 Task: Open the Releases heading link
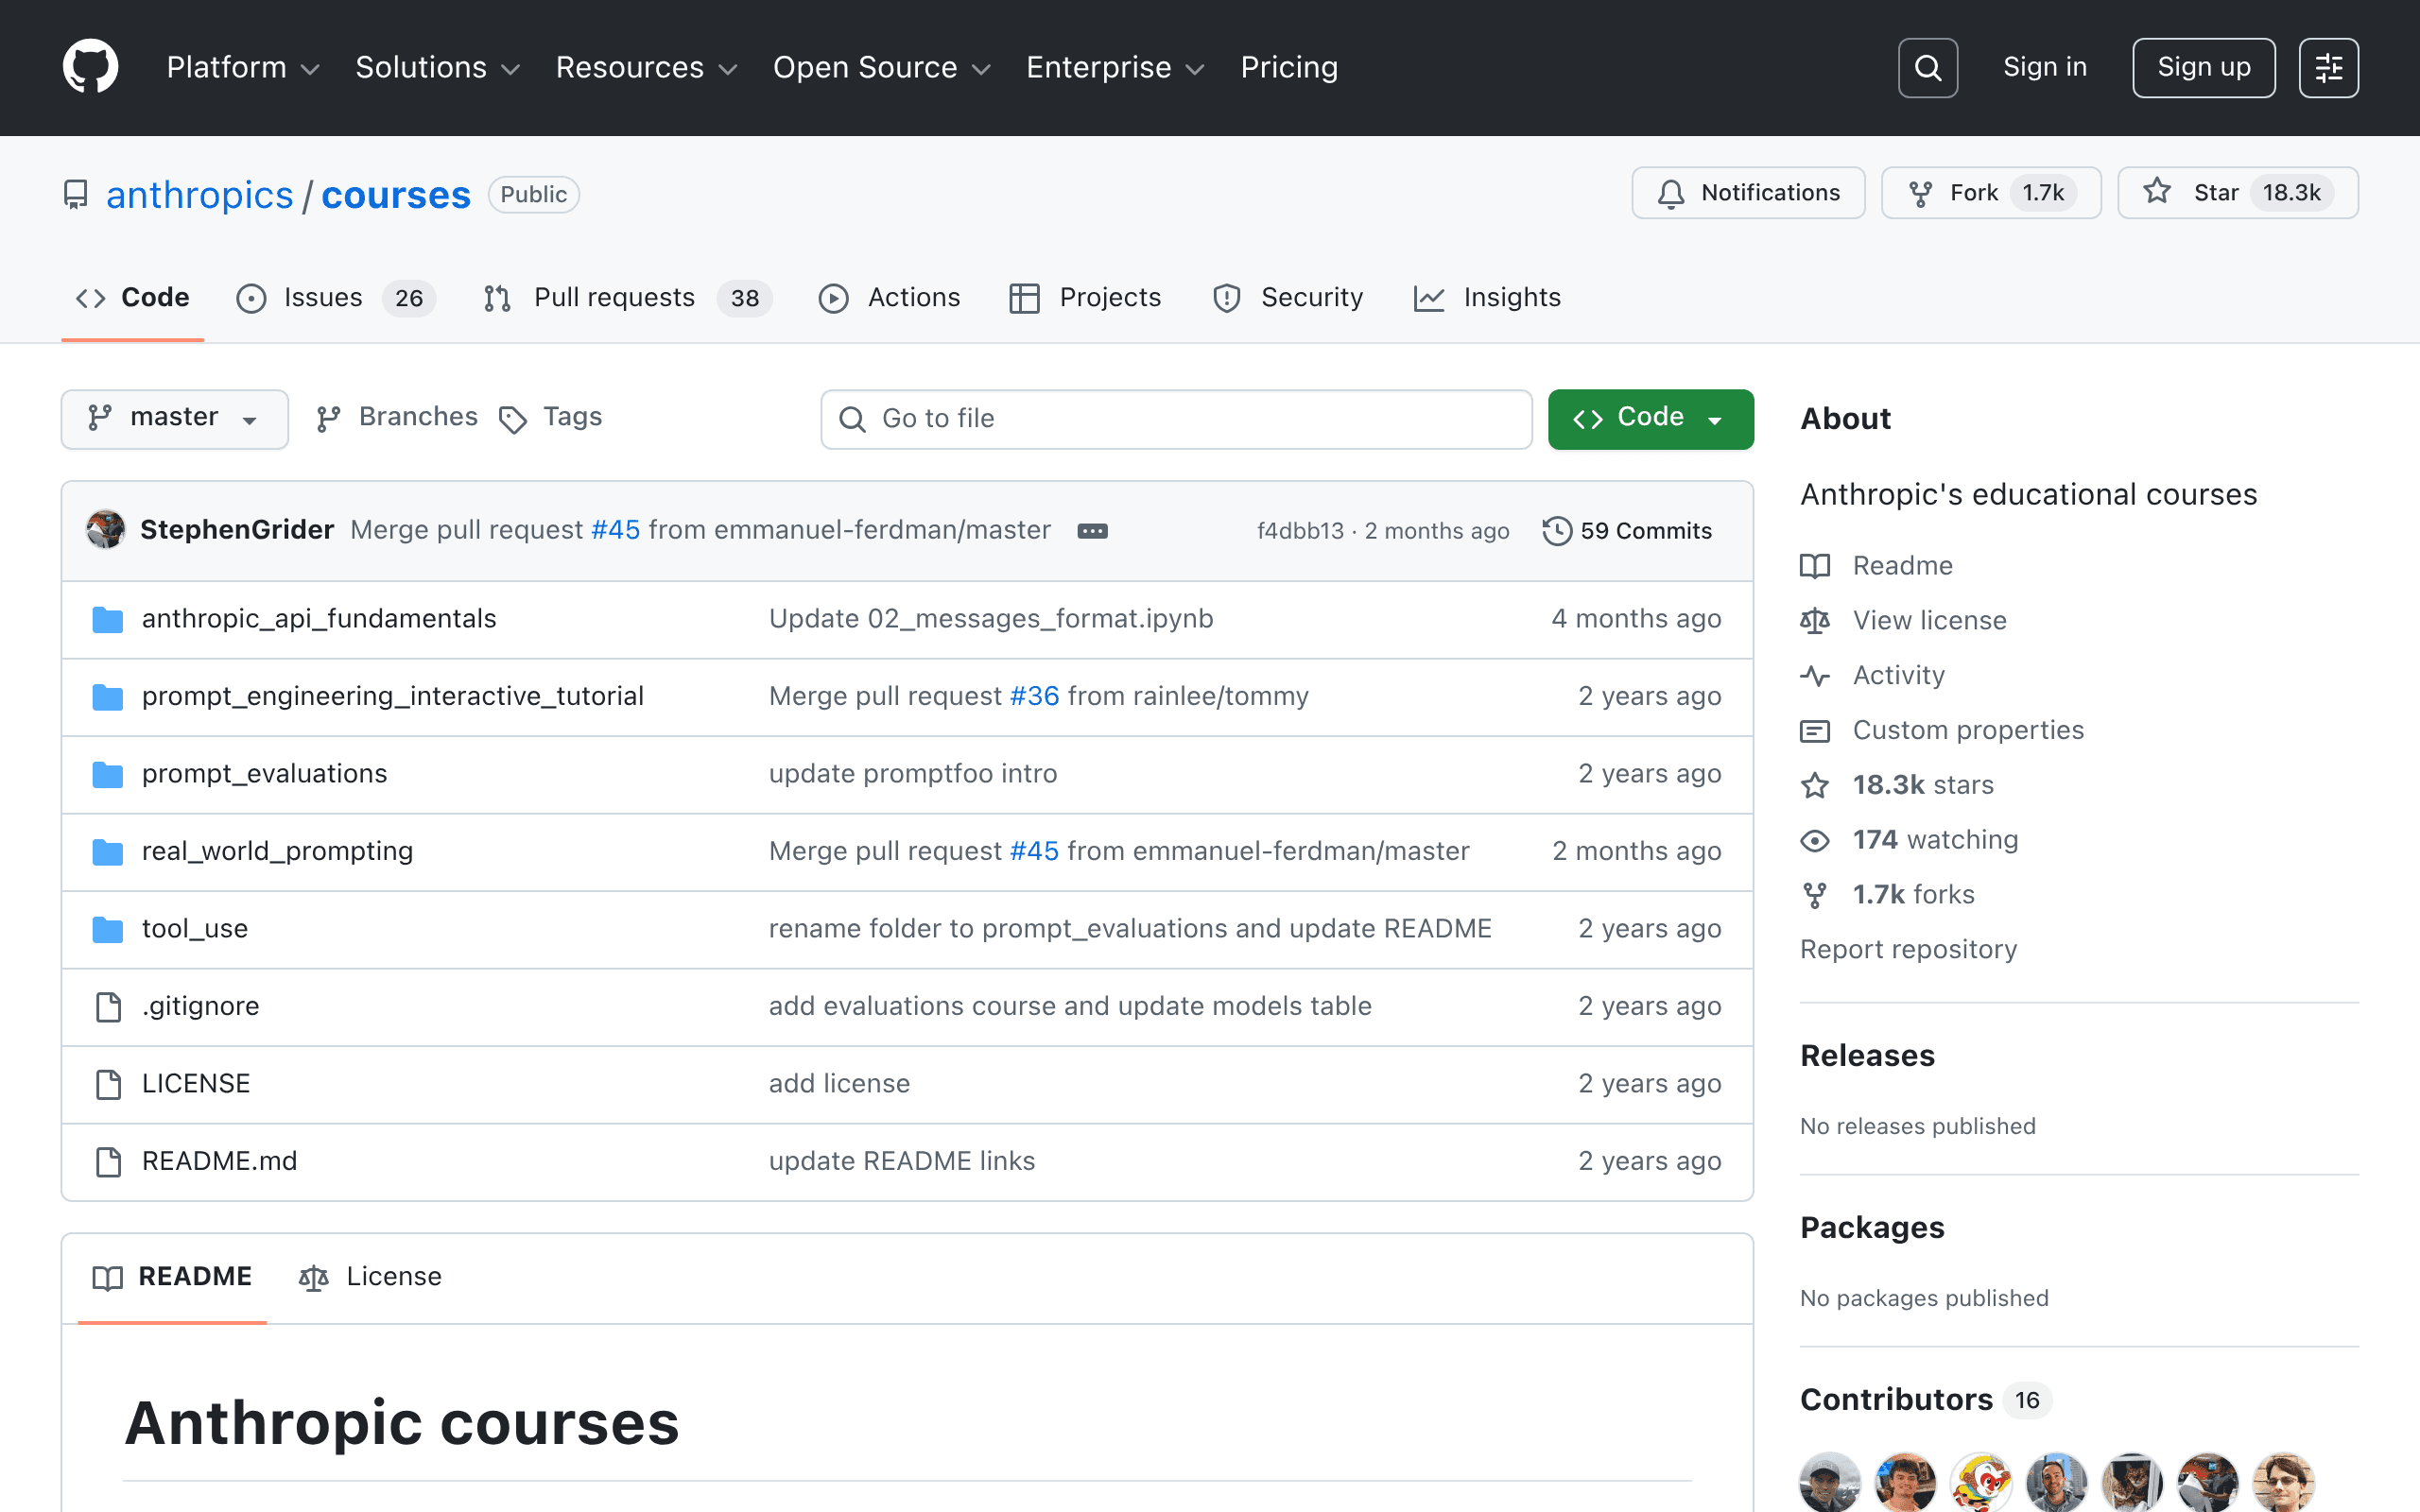[1867, 1056]
